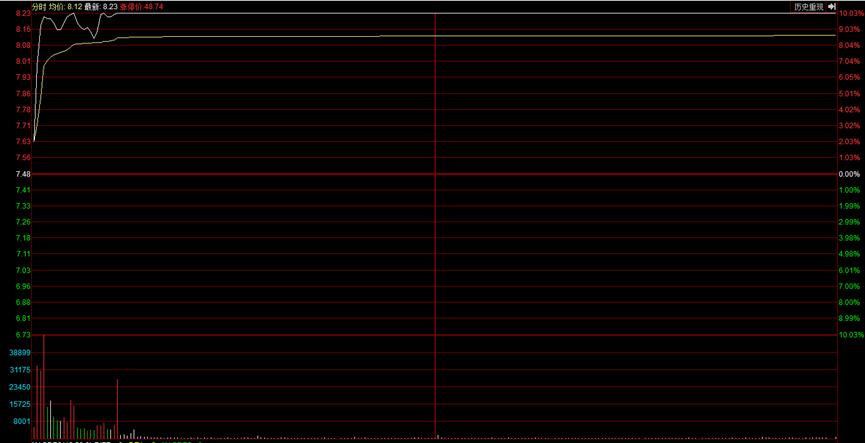Screen dimensions: 865x443
Task: Click the 2.03% percent axis label
Action: (x=850, y=142)
